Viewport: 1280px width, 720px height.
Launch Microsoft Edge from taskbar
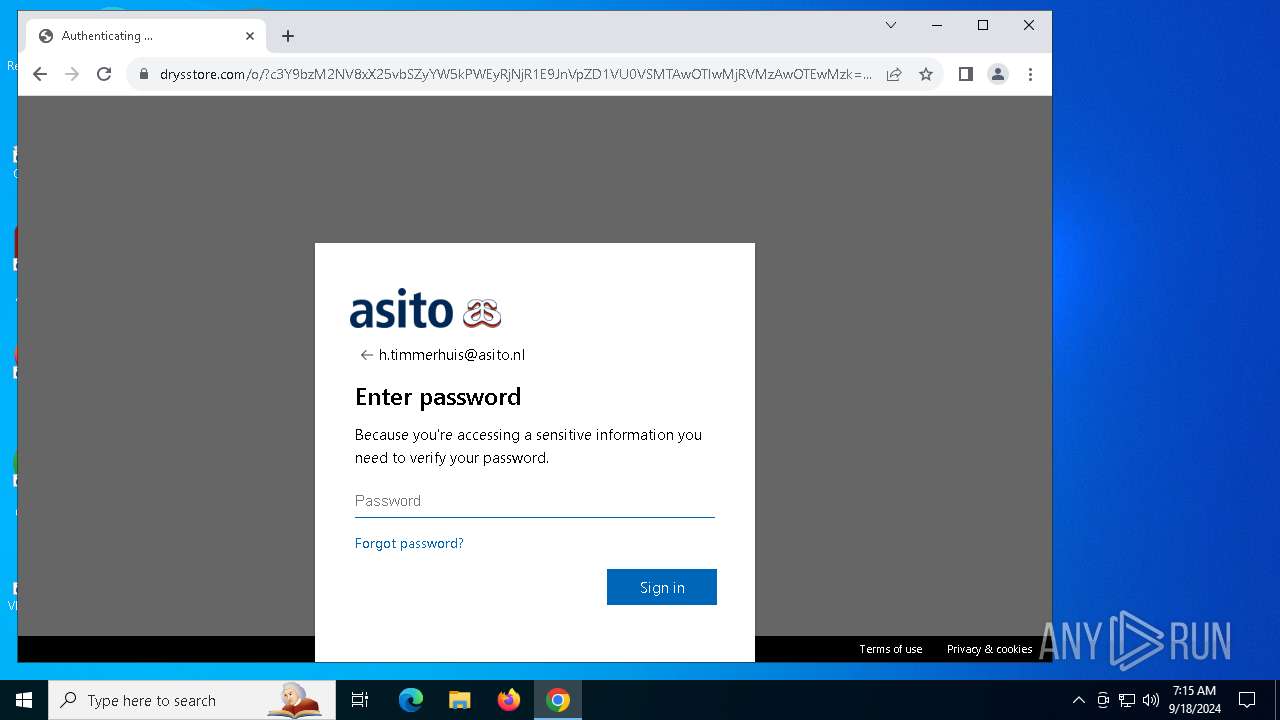pyautogui.click(x=411, y=700)
